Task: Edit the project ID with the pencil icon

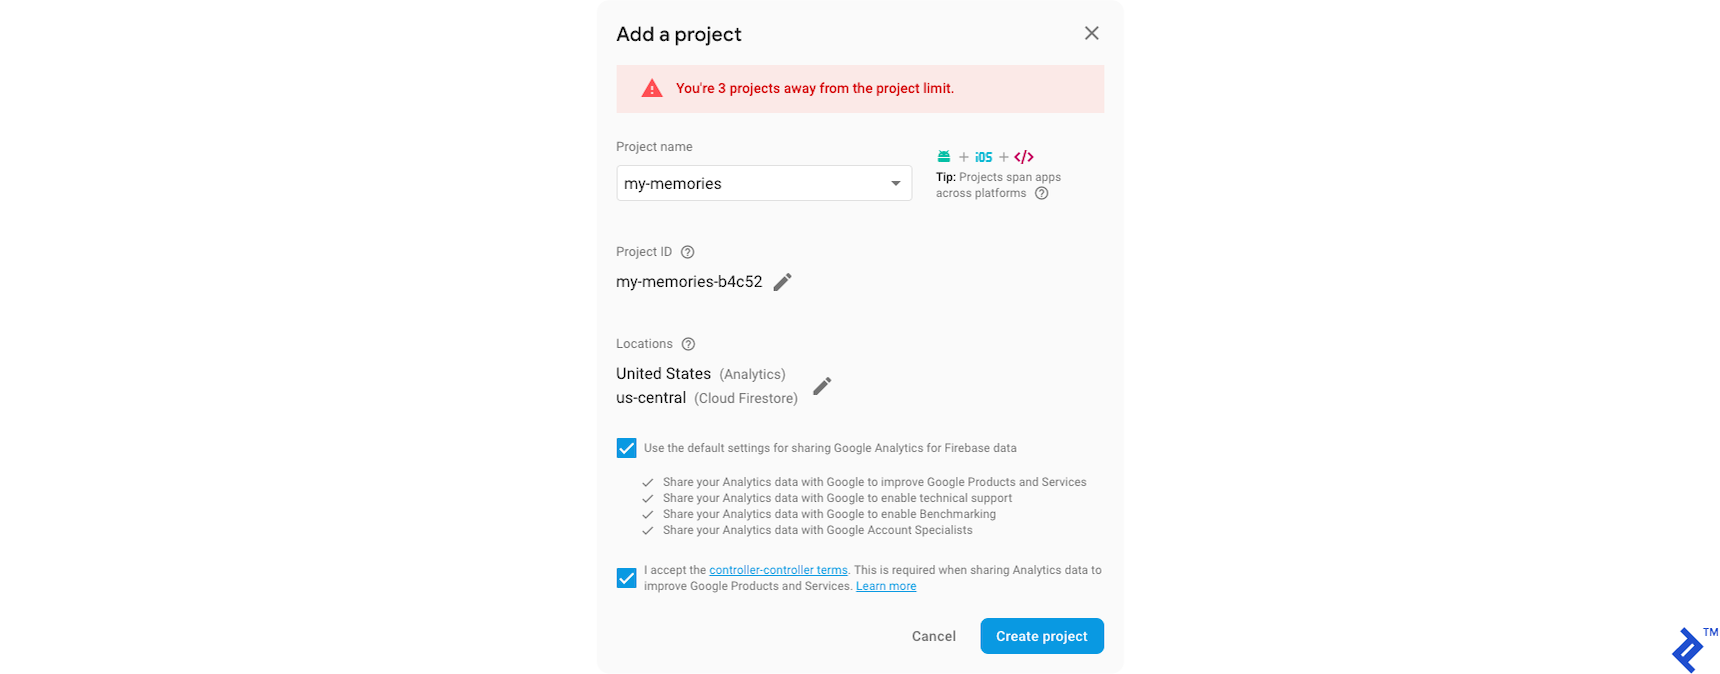Action: tap(782, 281)
